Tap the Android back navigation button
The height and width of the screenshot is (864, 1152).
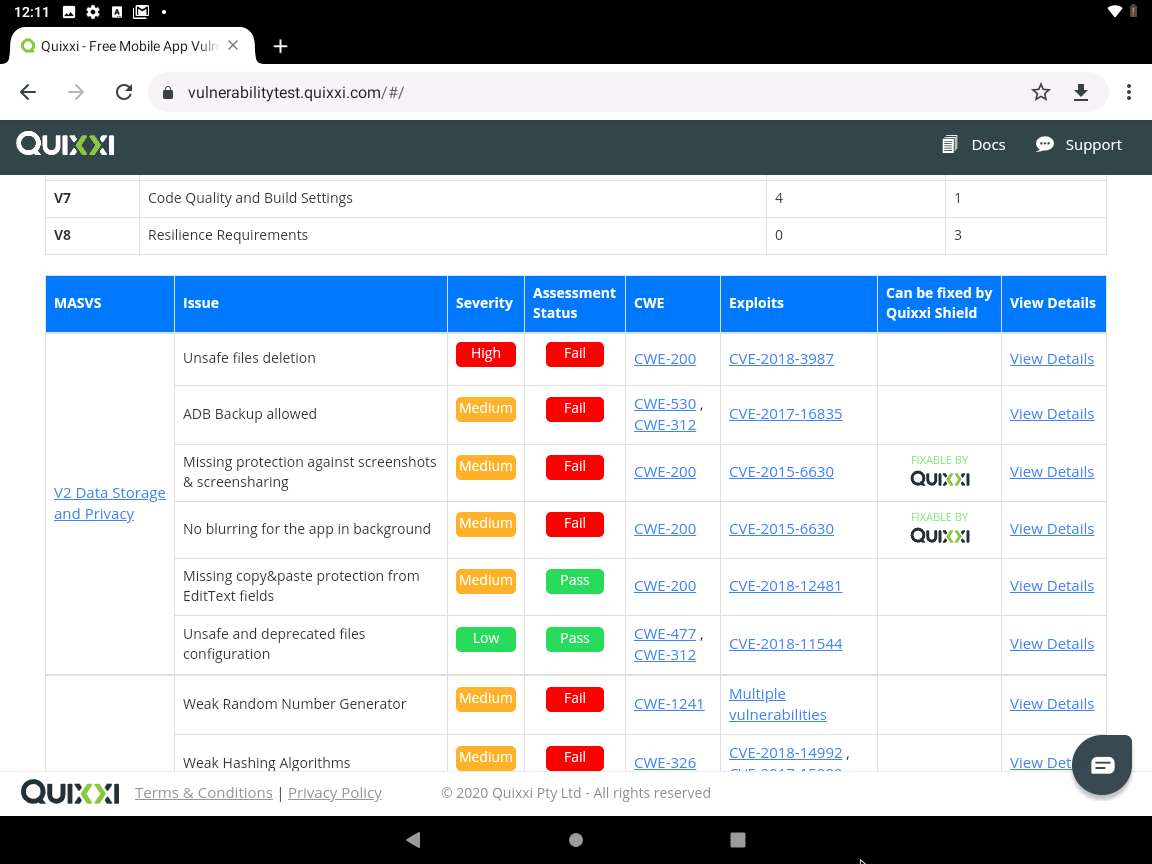click(413, 840)
